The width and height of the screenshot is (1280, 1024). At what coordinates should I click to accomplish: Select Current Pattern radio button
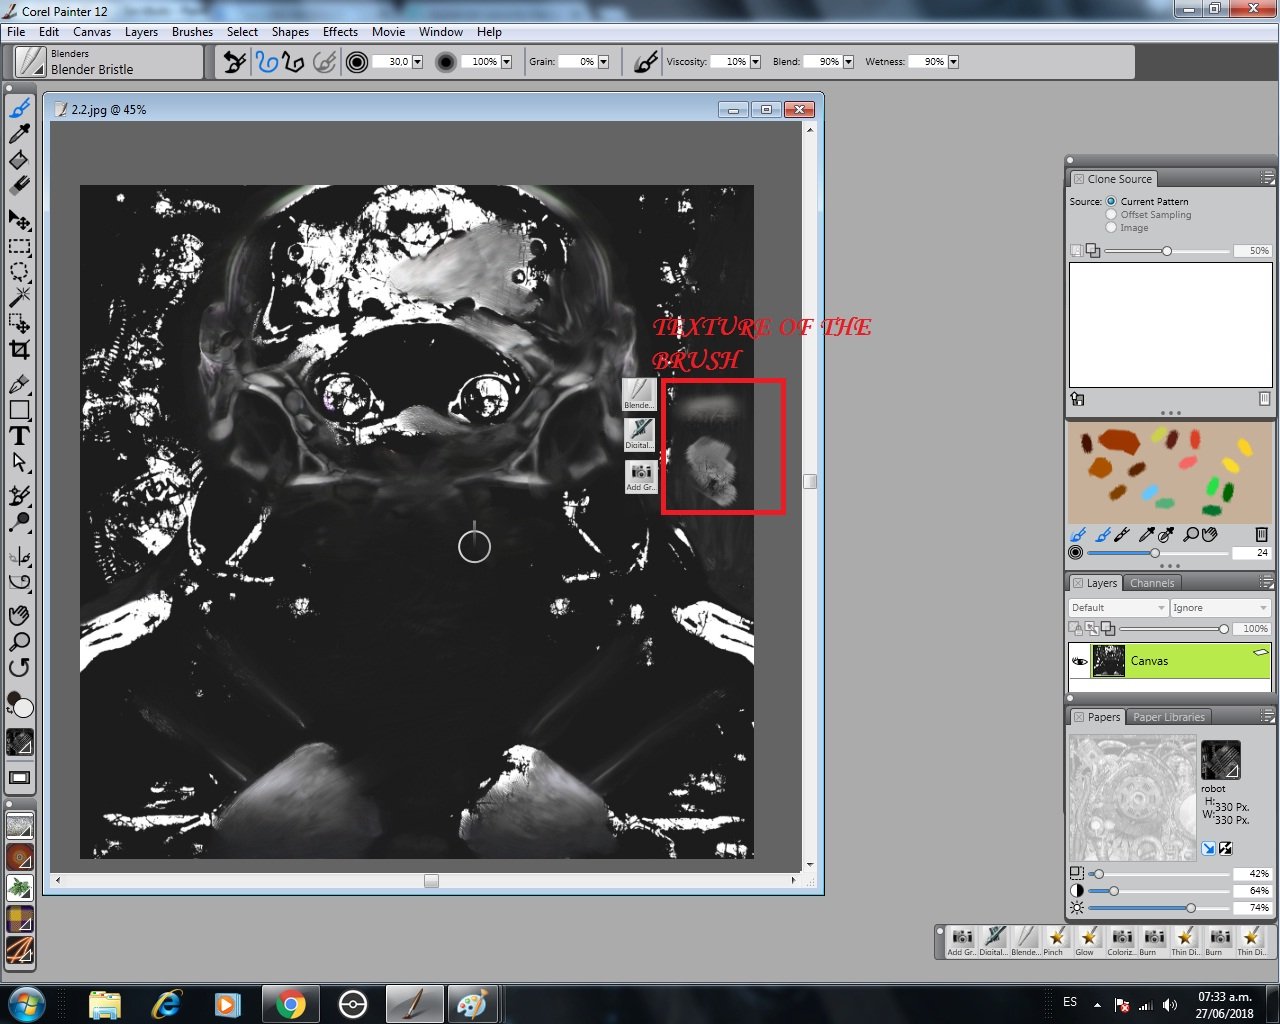click(1111, 201)
